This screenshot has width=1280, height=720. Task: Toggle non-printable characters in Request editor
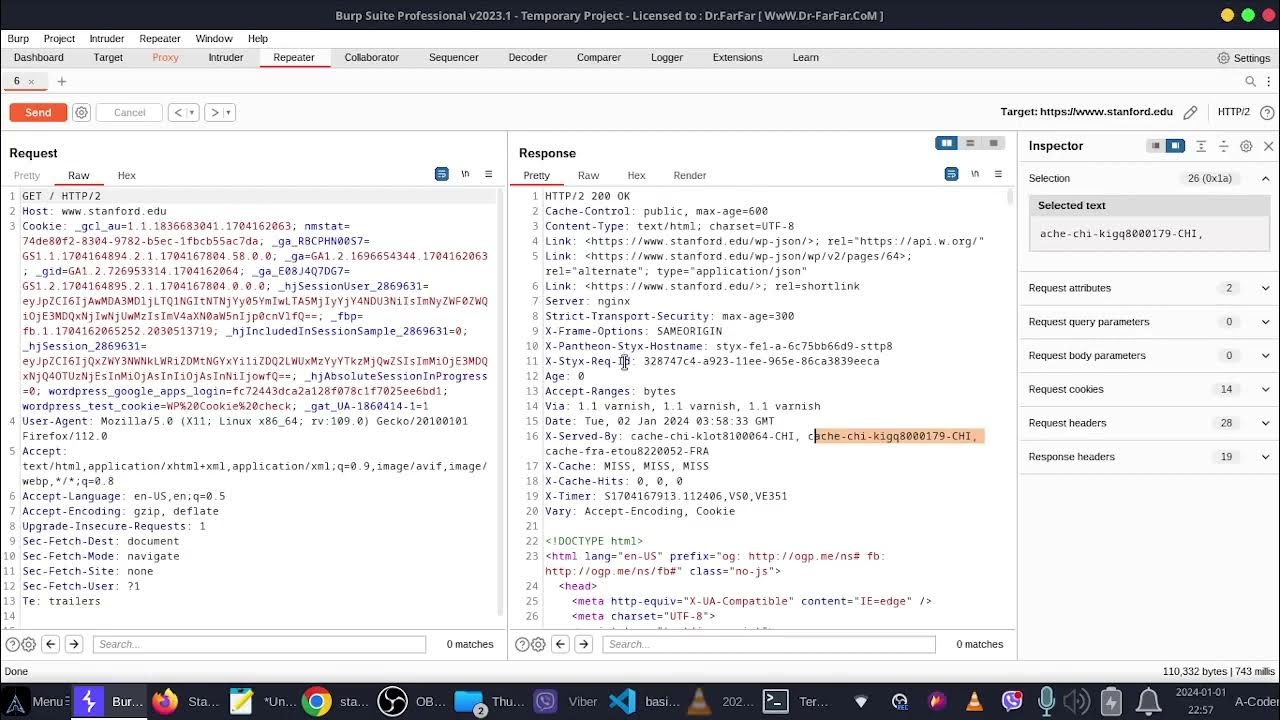tap(465, 174)
